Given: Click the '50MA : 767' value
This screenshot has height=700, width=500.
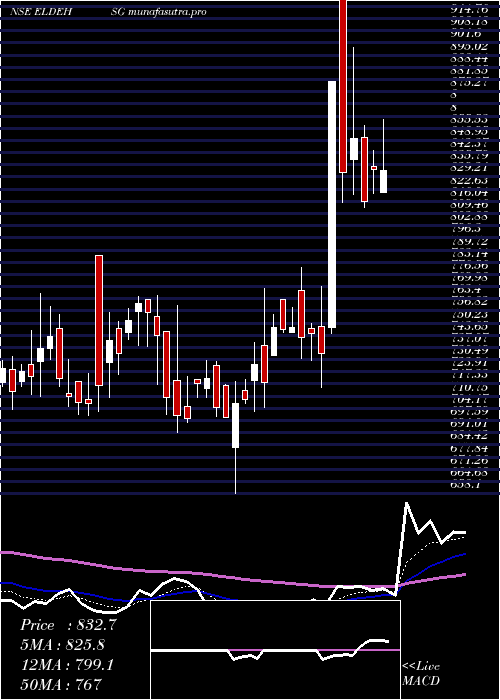Looking at the screenshot, I should 61,684.
